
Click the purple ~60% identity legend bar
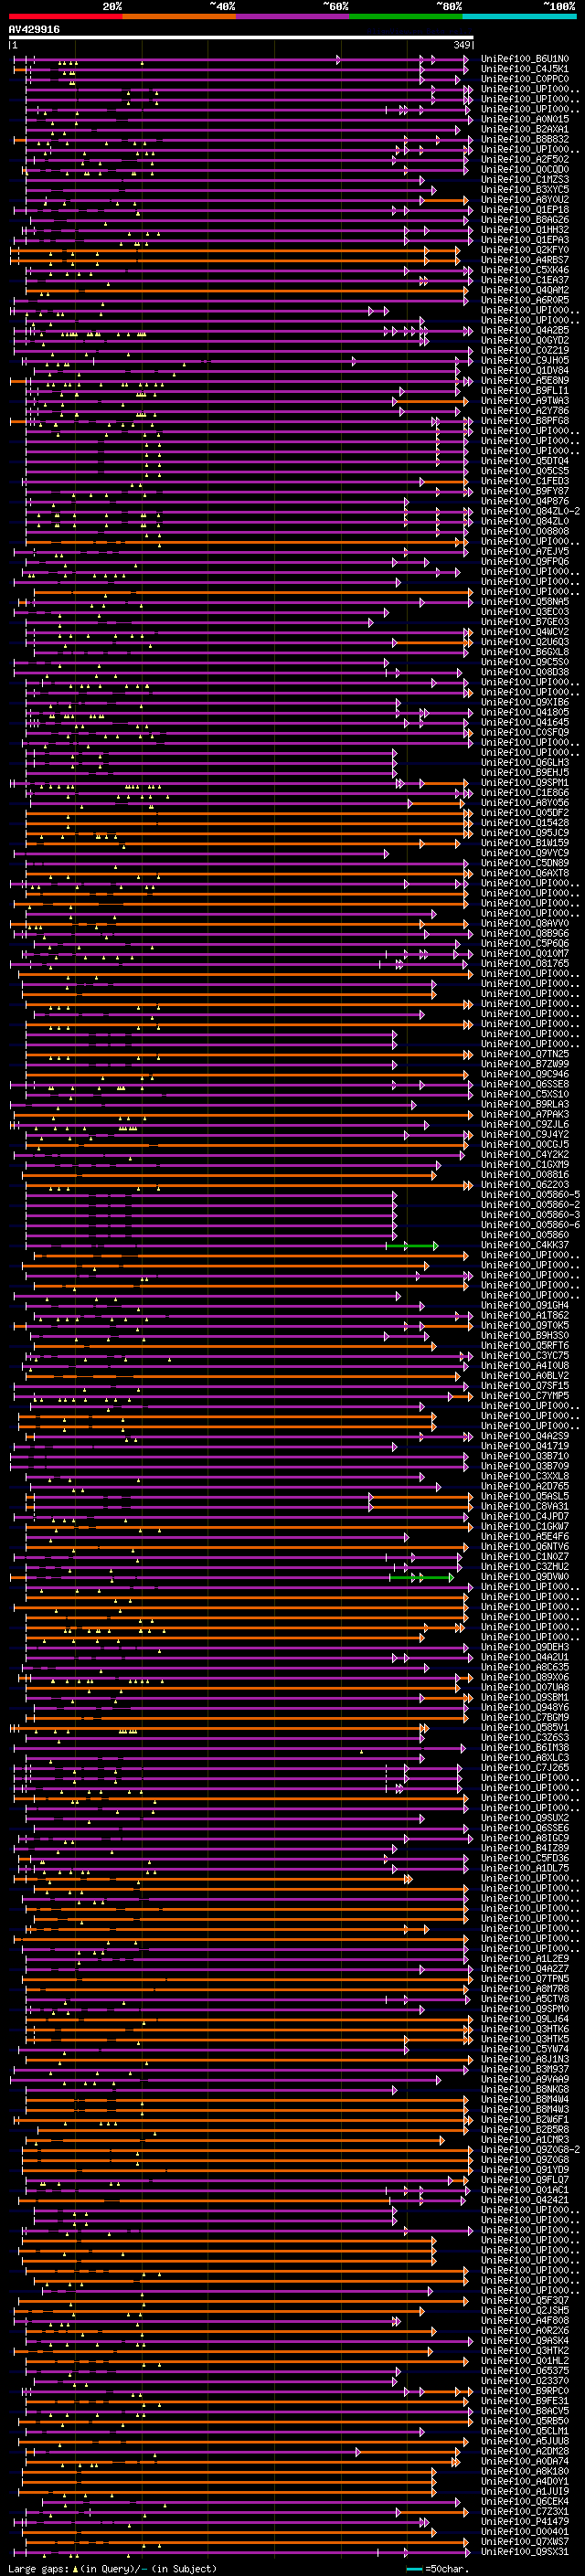coord(293,16)
